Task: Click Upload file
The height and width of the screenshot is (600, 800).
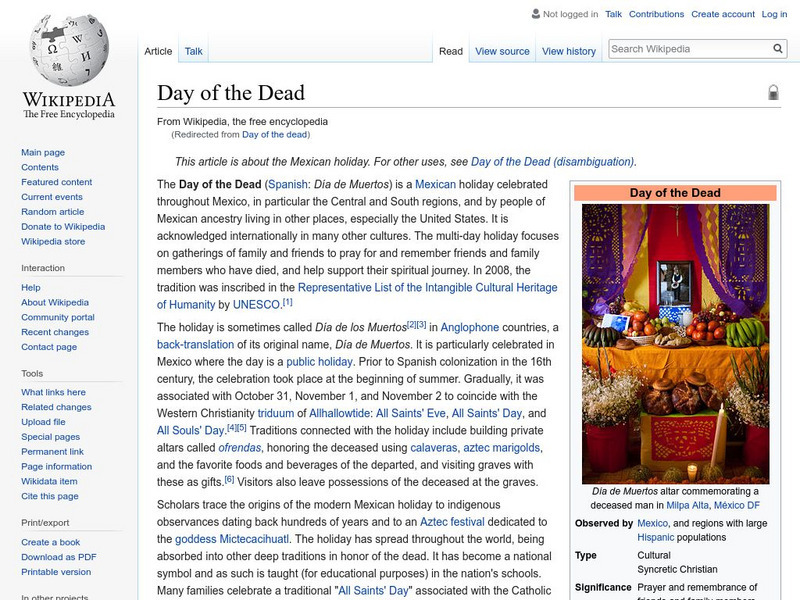Action: pos(43,421)
